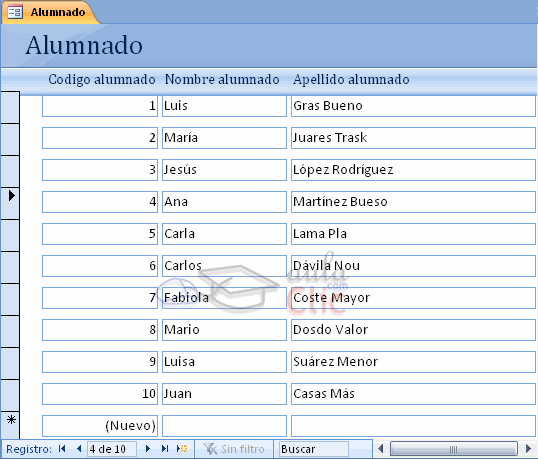Click the name field 'María'

[224, 138]
